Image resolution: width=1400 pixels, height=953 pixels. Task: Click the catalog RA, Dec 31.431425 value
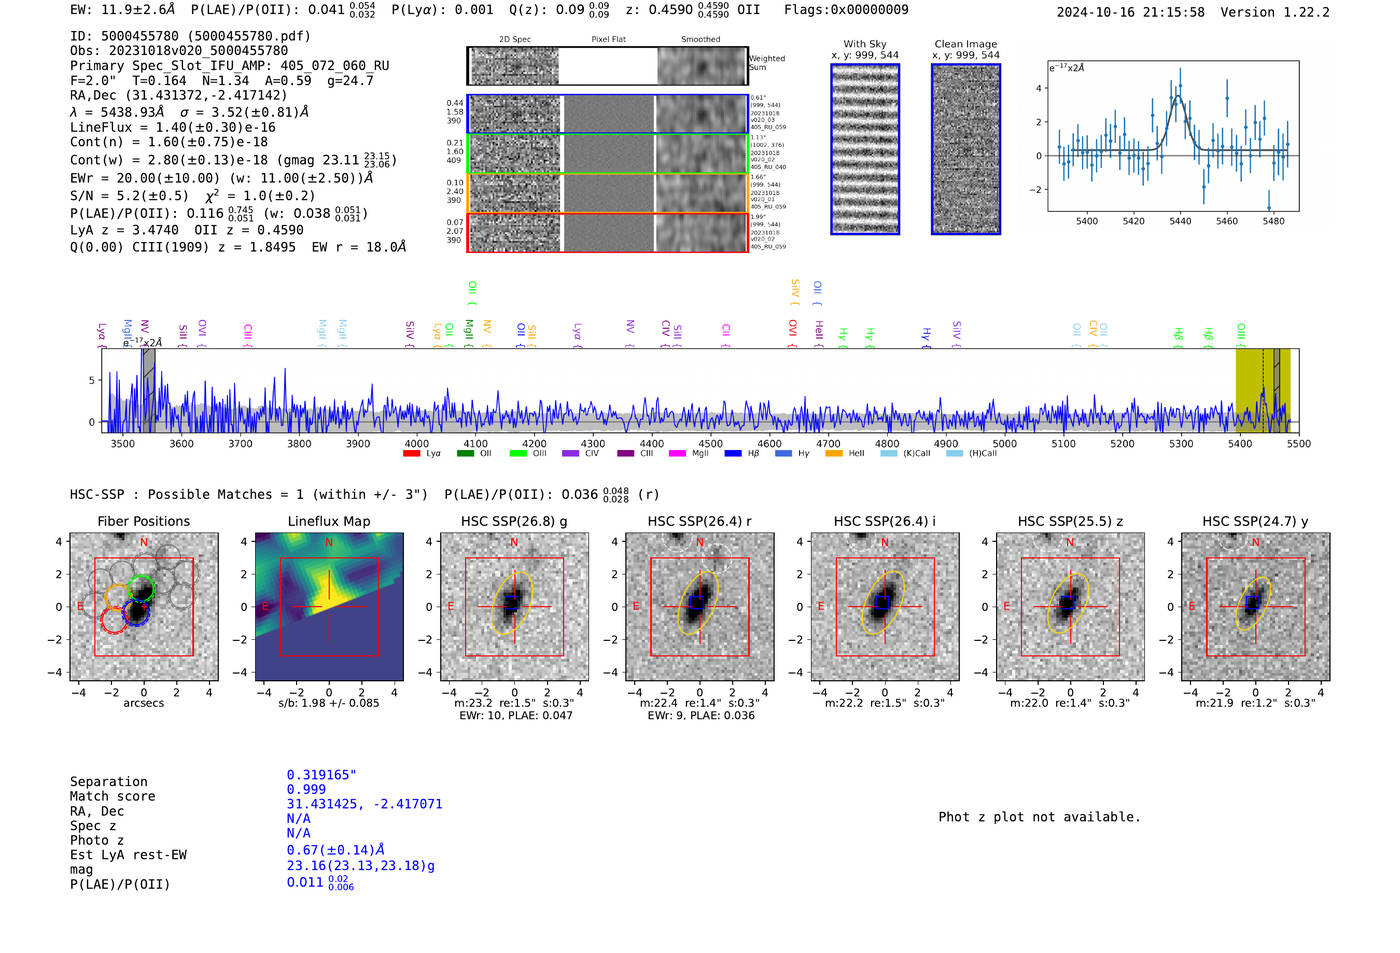point(364,804)
